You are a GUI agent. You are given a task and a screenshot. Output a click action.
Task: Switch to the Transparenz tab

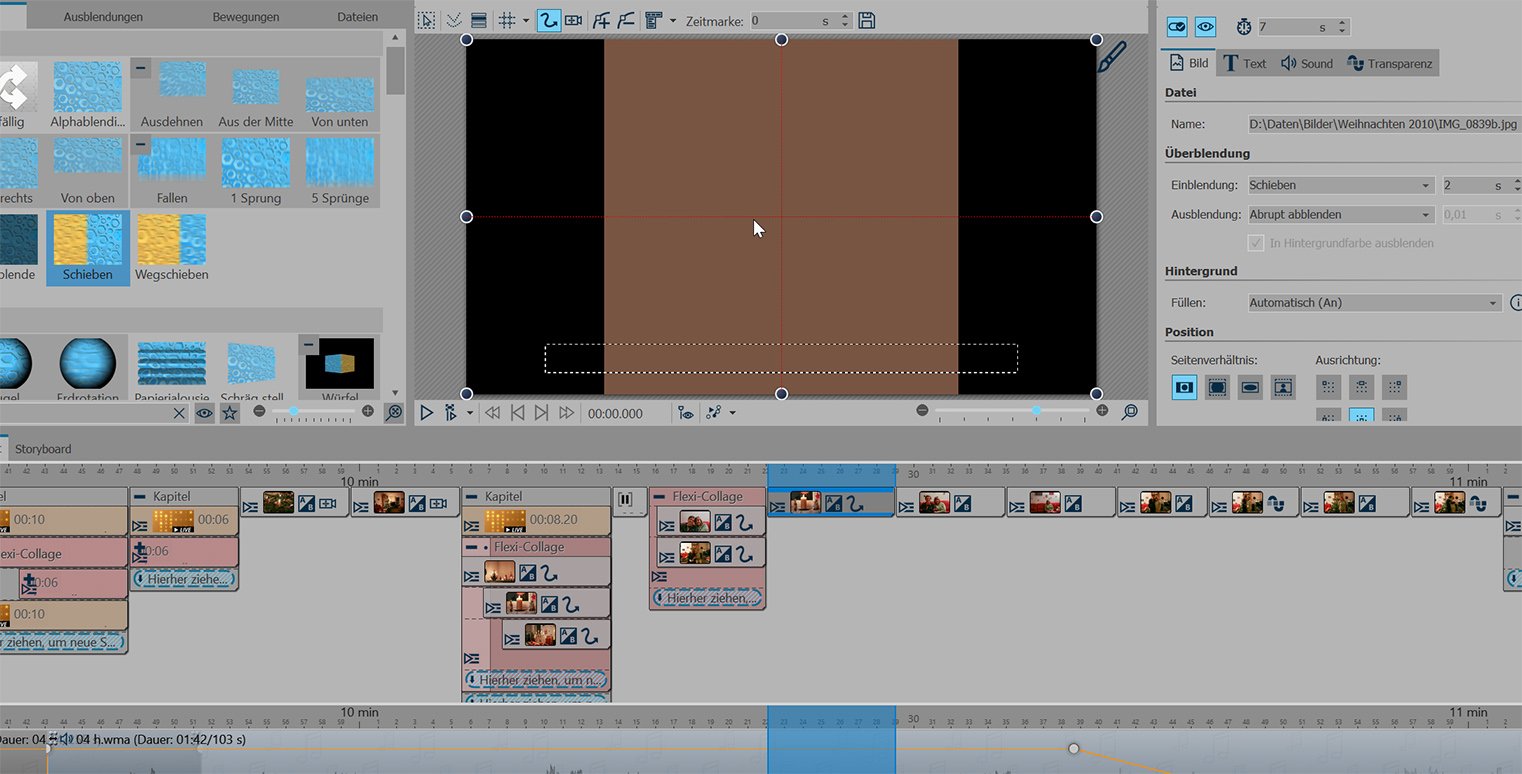(1390, 63)
